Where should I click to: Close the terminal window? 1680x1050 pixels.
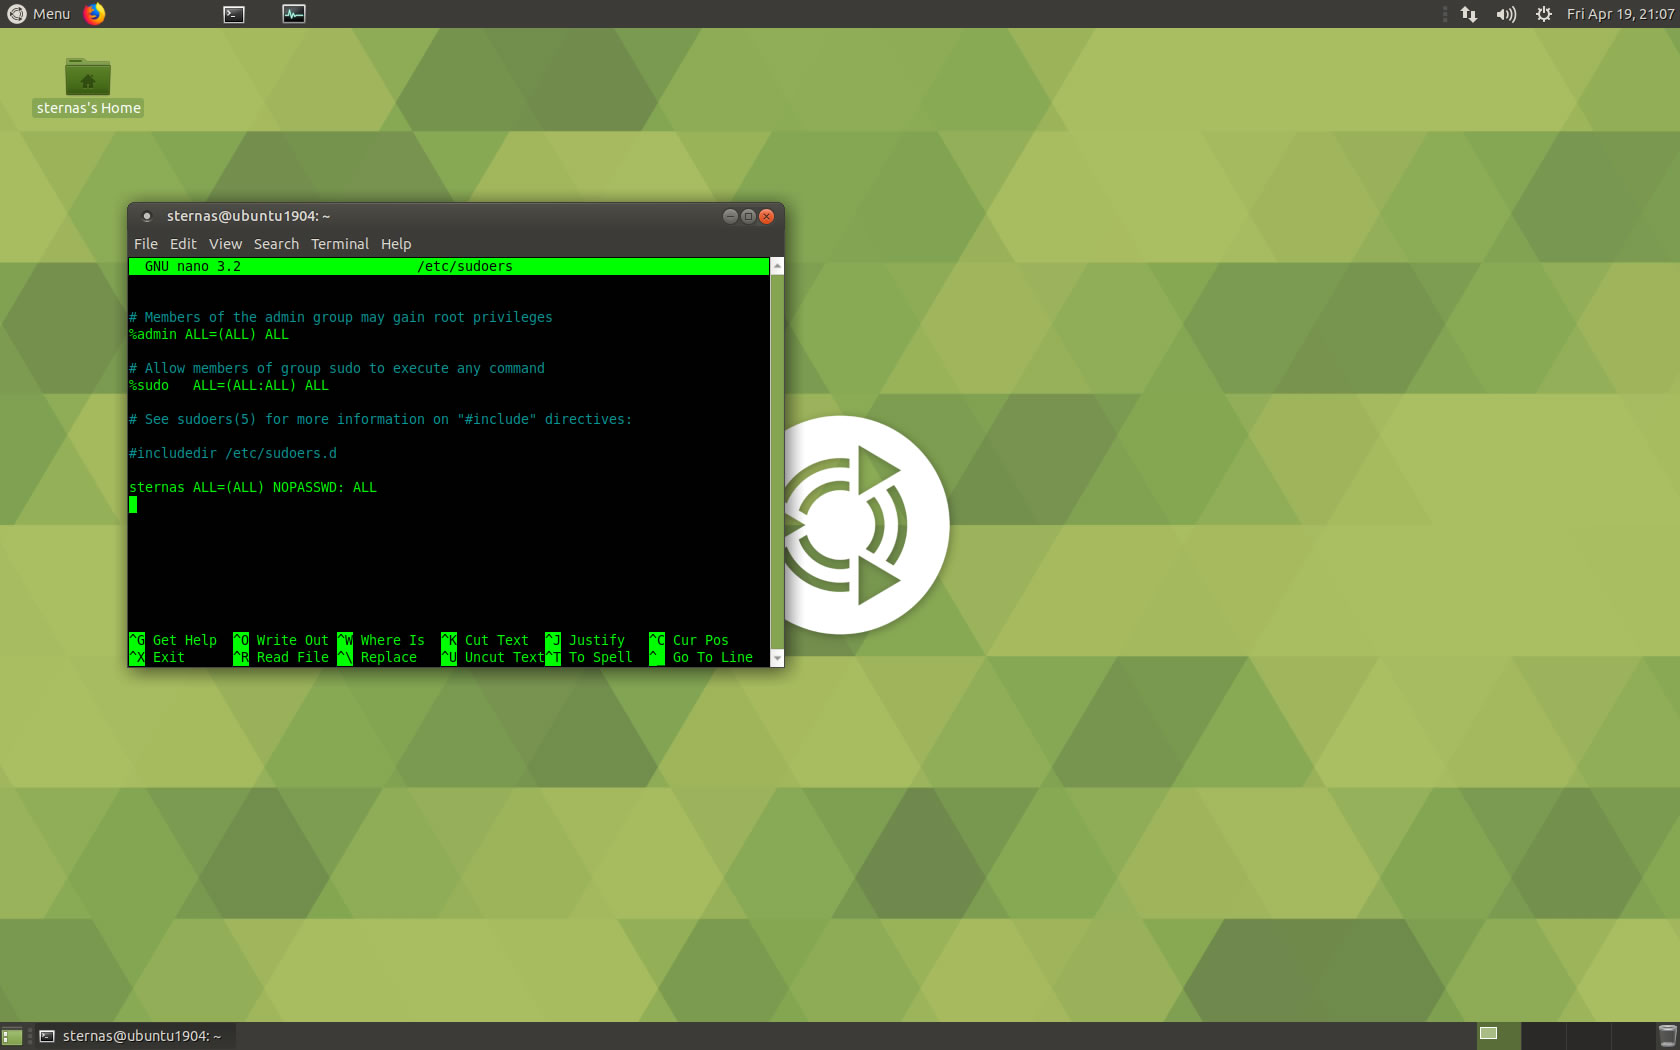767,216
